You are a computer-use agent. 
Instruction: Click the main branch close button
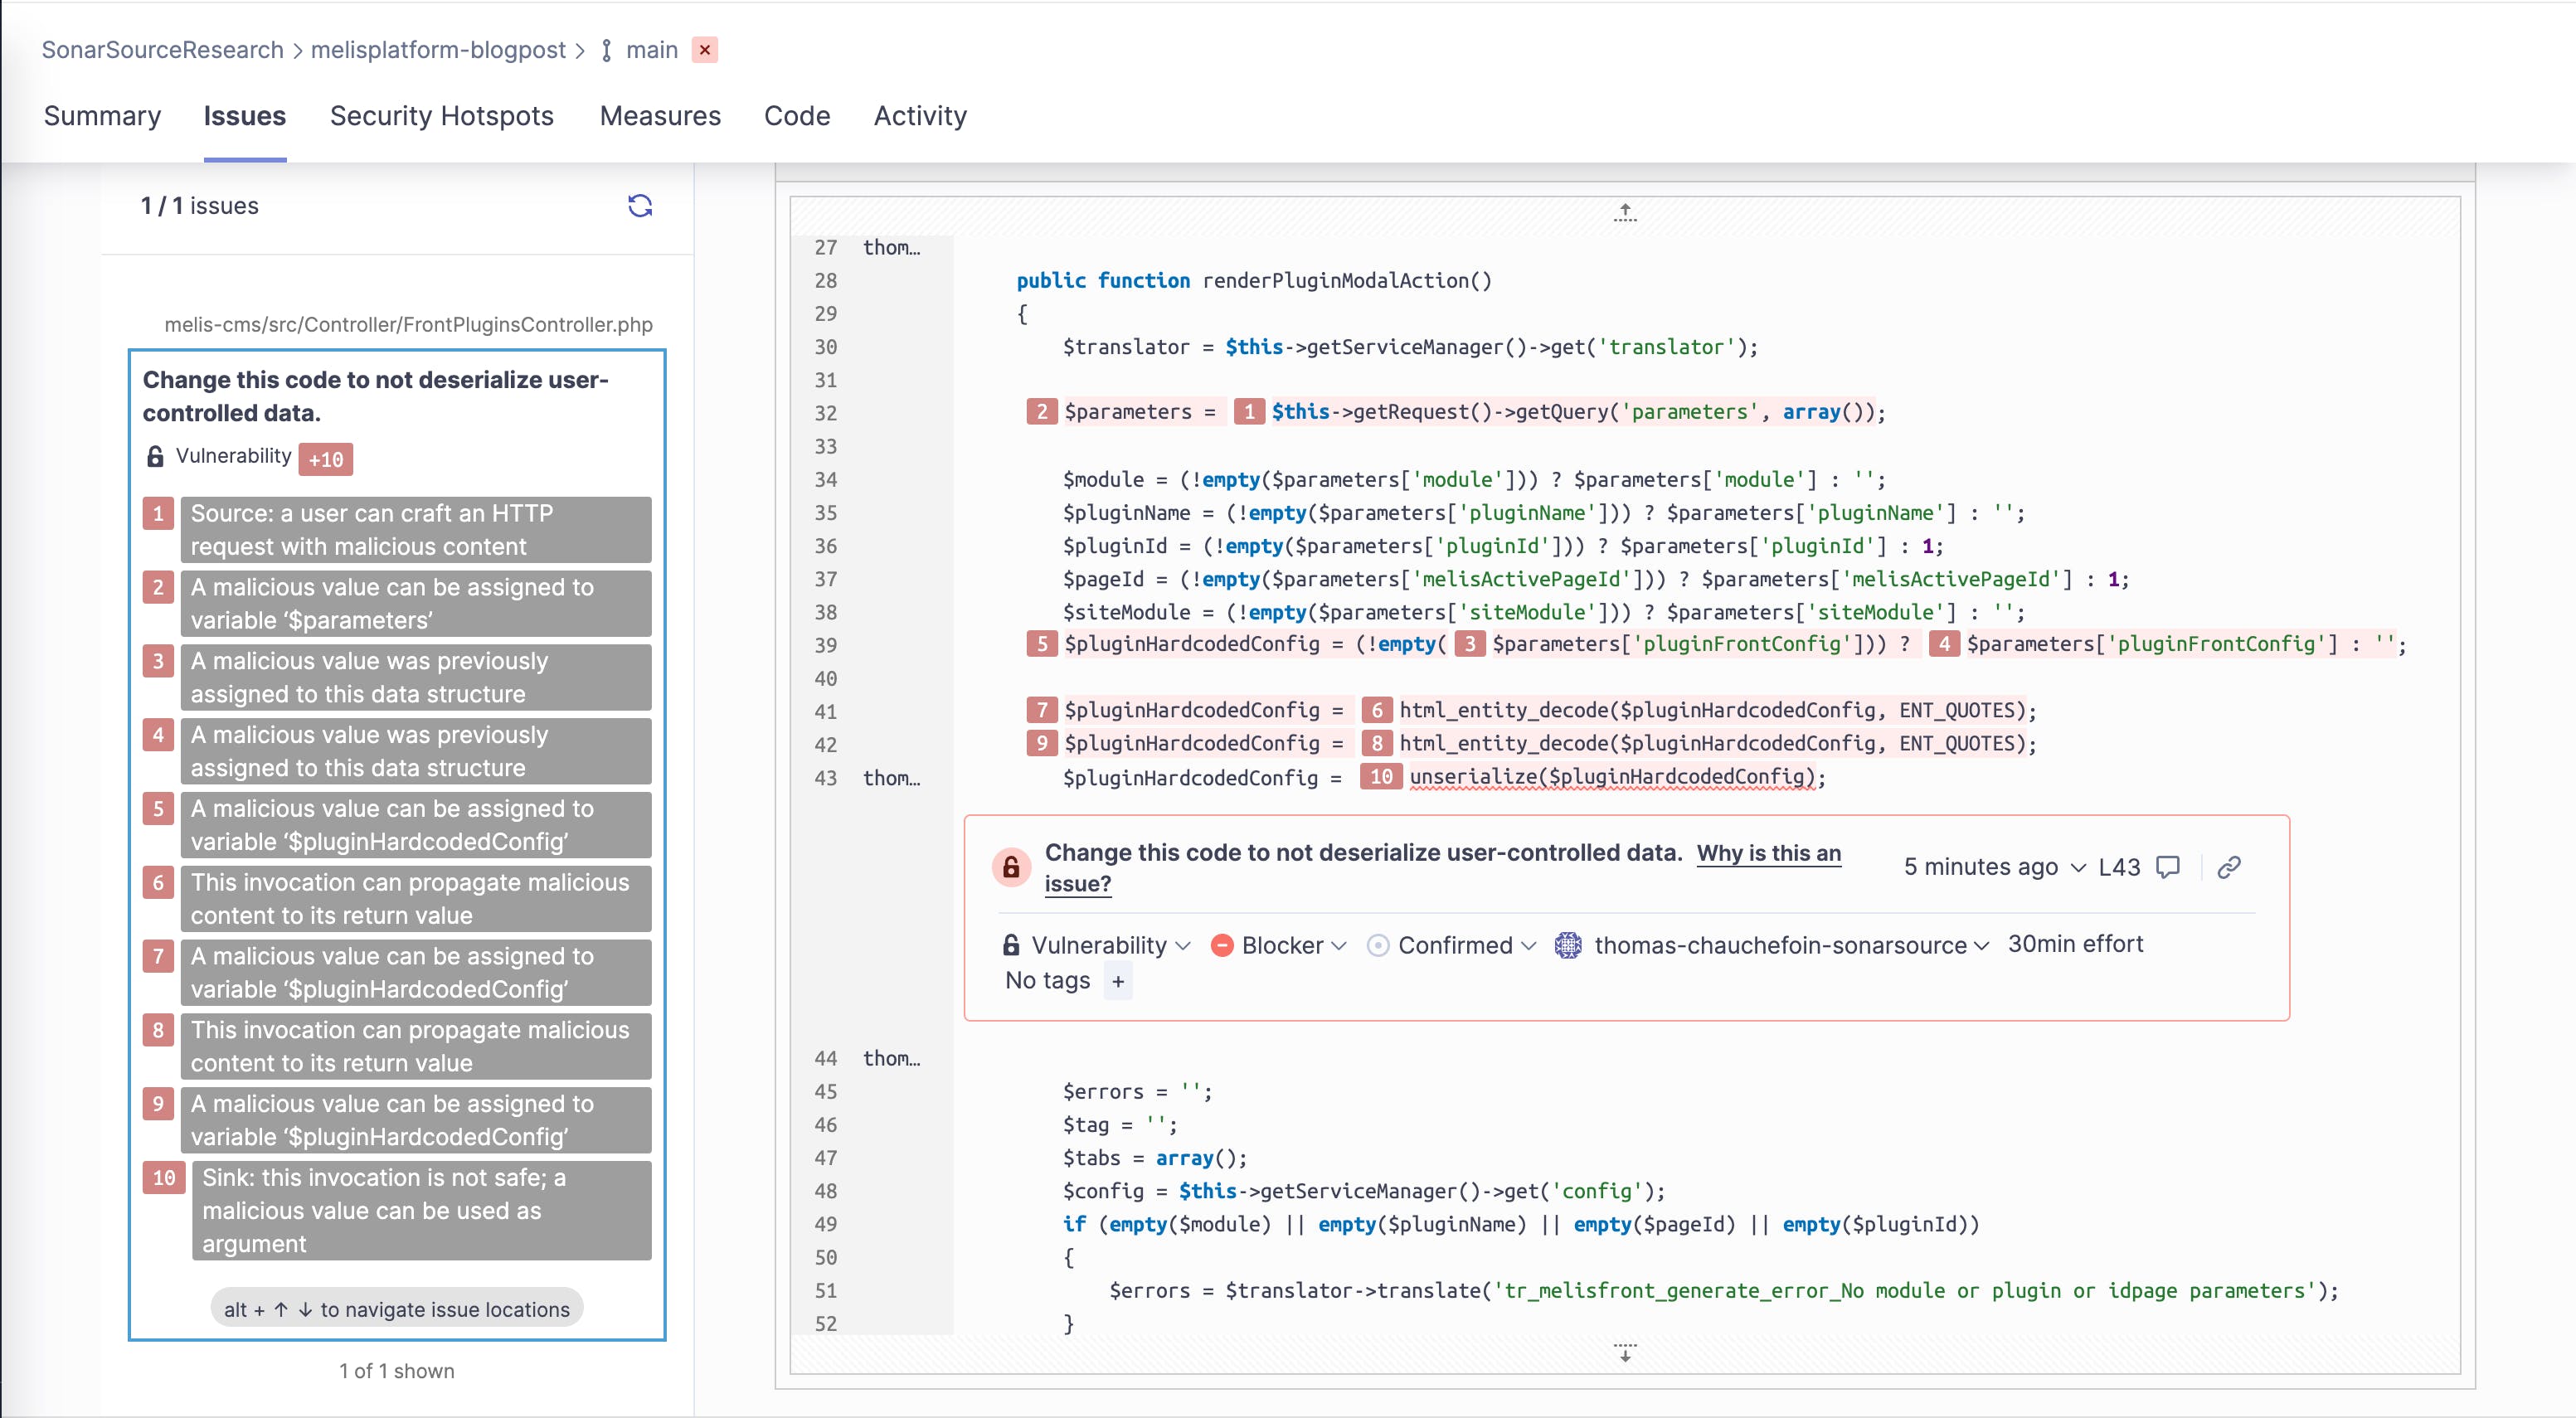pyautogui.click(x=707, y=49)
